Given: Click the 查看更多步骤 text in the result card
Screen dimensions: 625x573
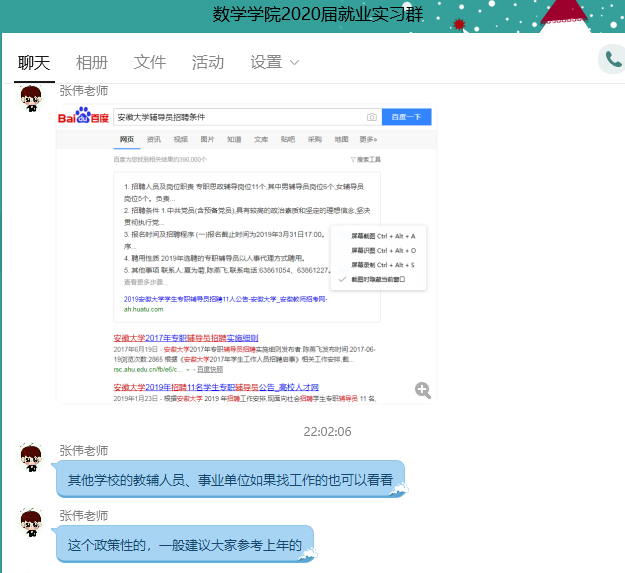Looking at the screenshot, I should (x=146, y=282).
